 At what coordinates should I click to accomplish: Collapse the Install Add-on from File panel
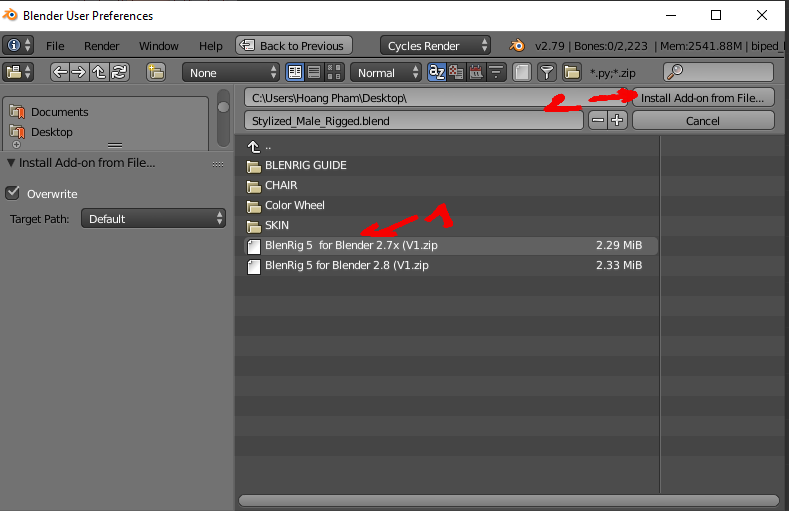click(x=11, y=162)
